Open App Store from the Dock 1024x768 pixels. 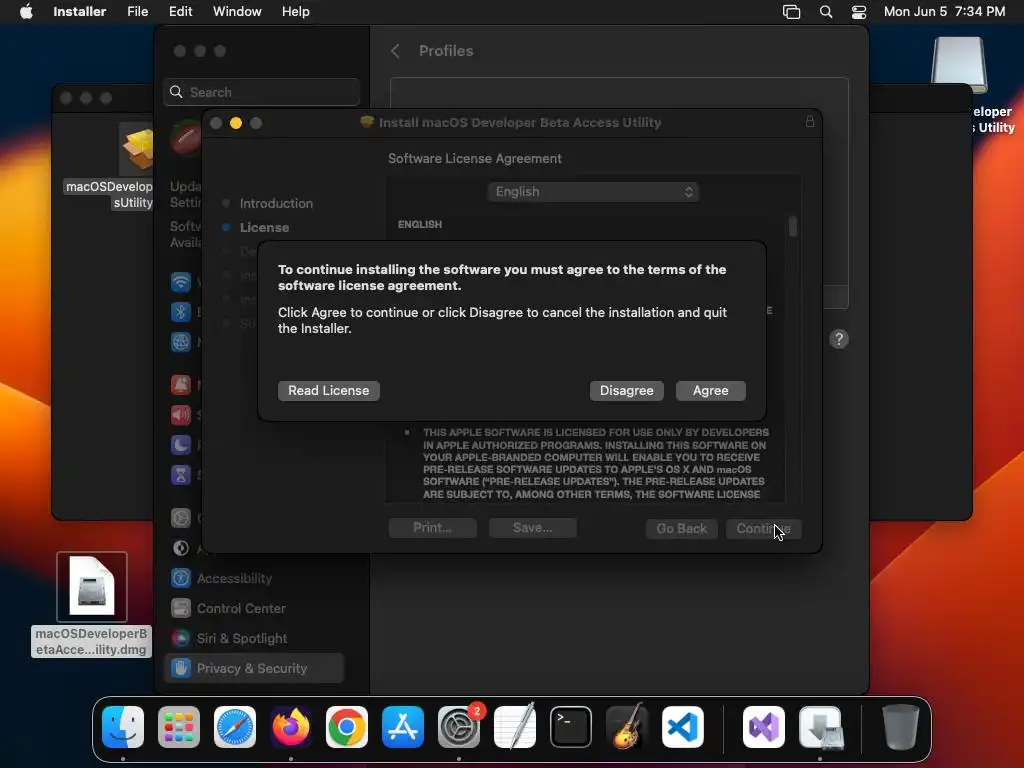(403, 727)
